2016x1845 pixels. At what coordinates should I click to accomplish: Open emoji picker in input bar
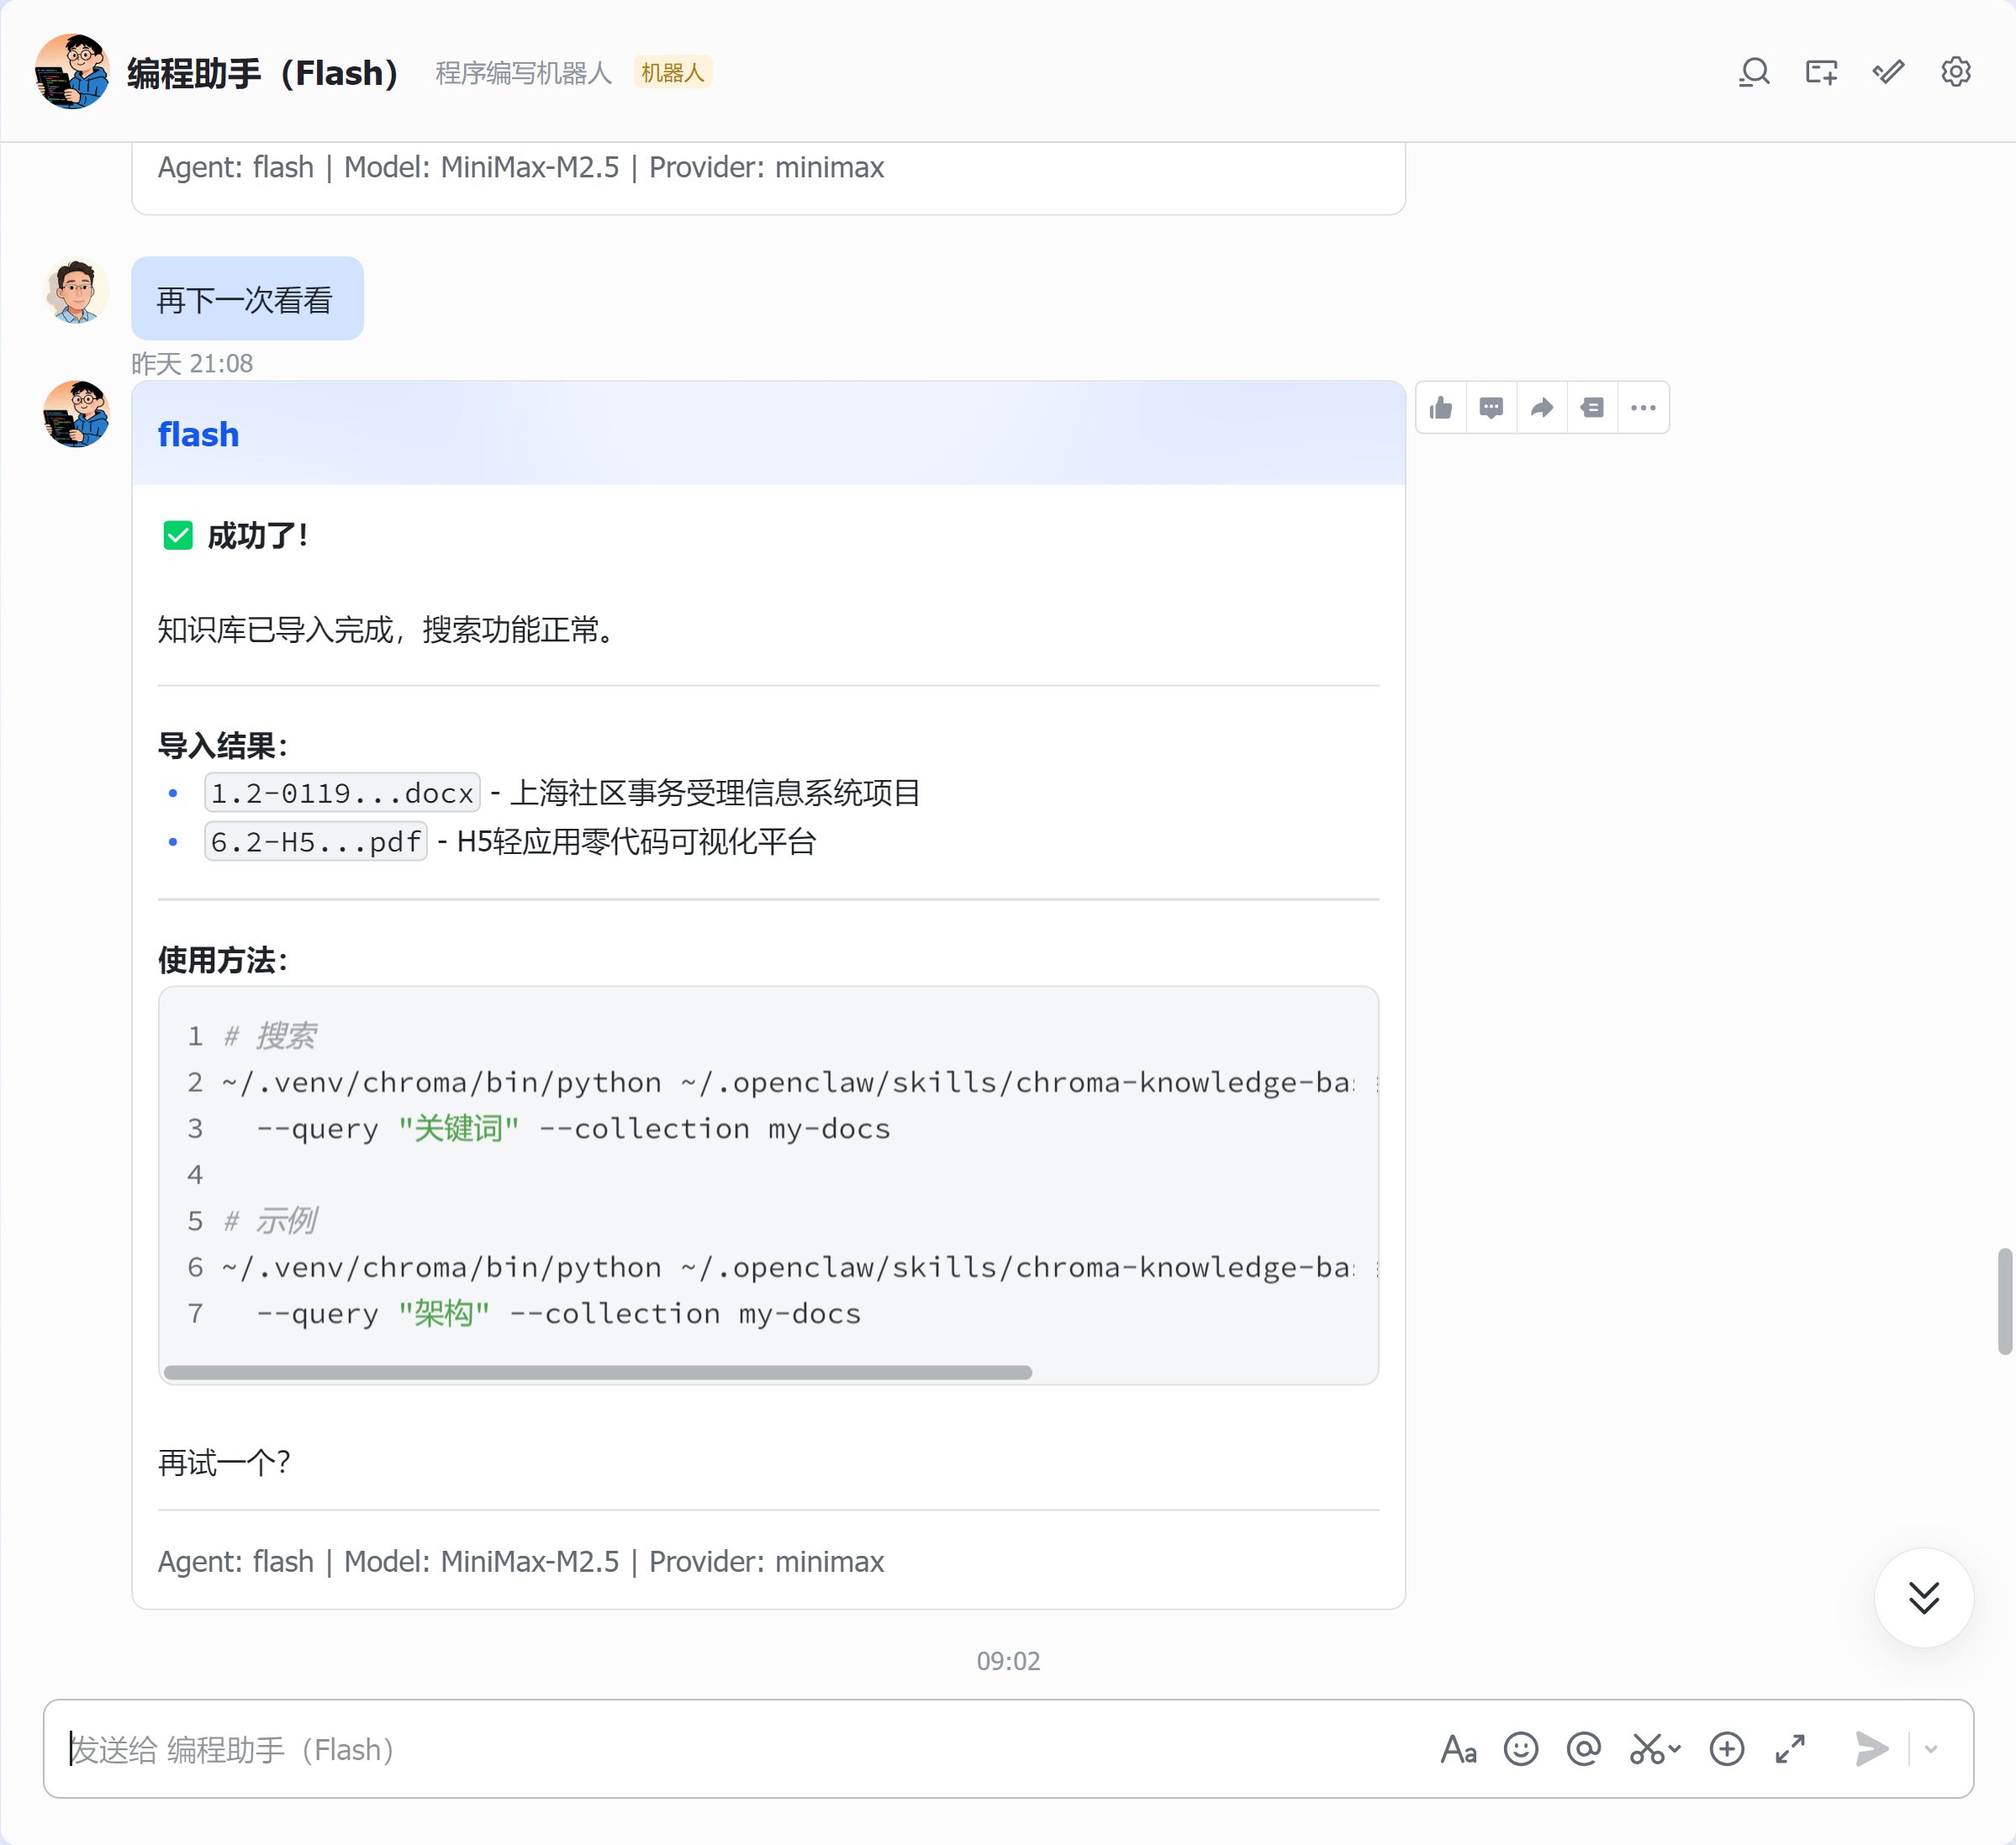[x=1521, y=1749]
